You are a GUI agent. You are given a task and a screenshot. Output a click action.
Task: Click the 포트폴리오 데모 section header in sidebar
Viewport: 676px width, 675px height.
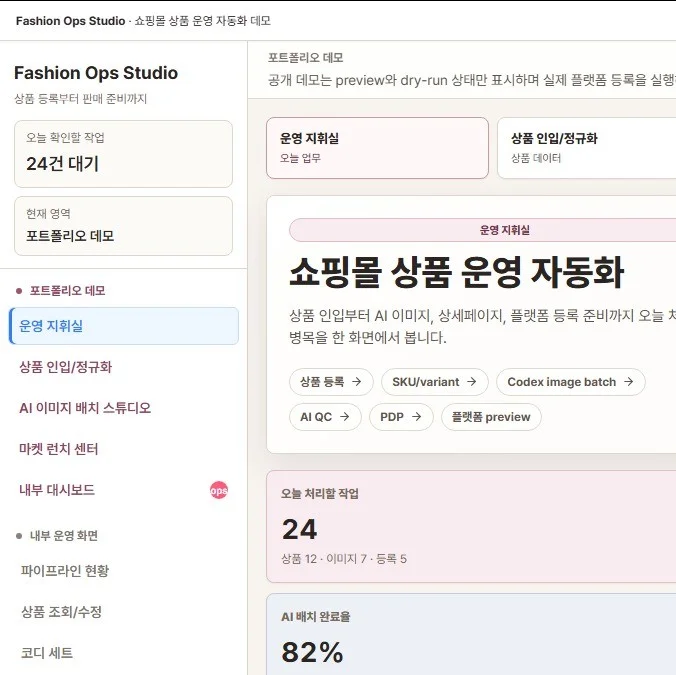[67, 291]
